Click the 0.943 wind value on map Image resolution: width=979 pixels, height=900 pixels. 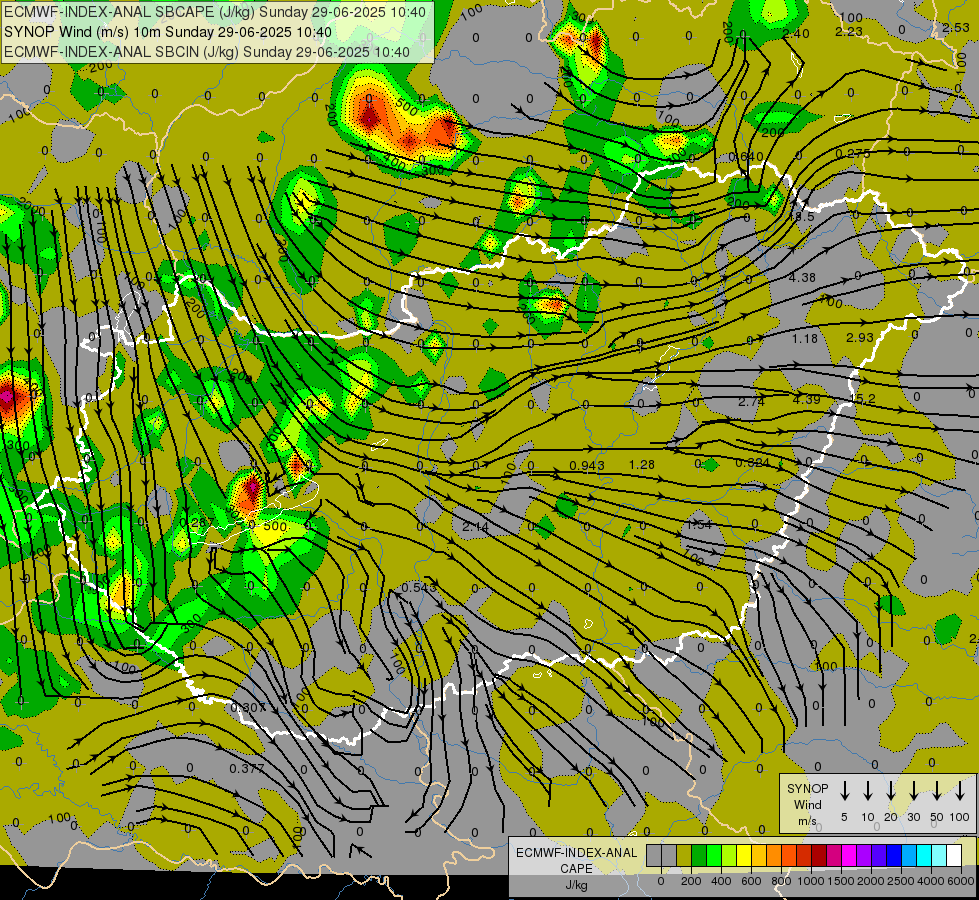click(587, 465)
